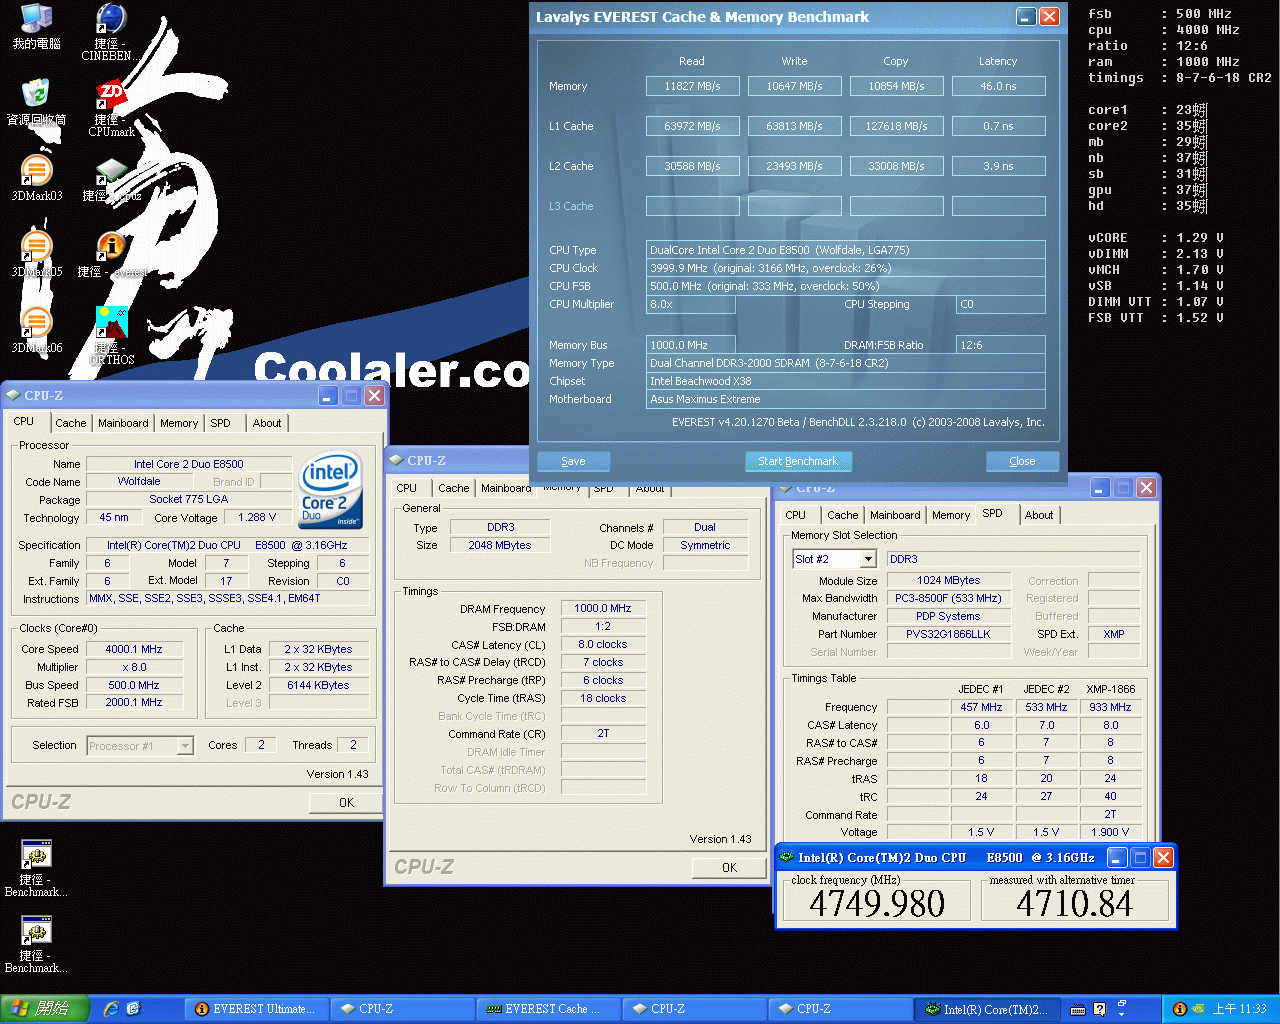1280x1024 pixels.
Task: Click the XMP-1866 frequency 933 MHz cell
Action: 1110,707
